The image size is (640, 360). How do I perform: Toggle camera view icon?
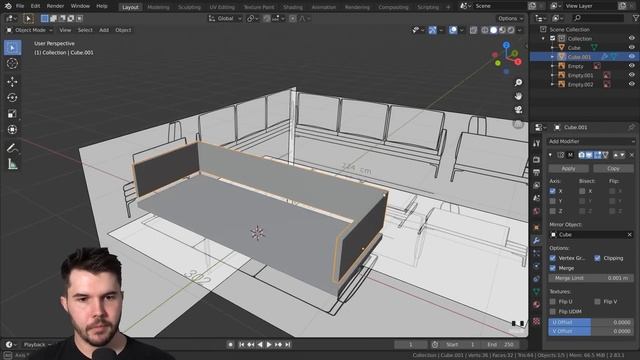518,109
